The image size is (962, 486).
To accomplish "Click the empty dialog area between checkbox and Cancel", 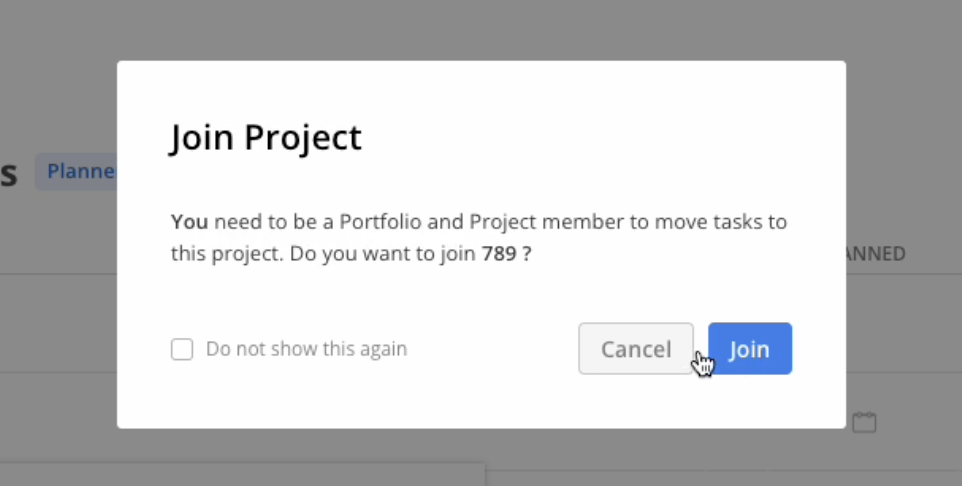I will click(x=493, y=349).
